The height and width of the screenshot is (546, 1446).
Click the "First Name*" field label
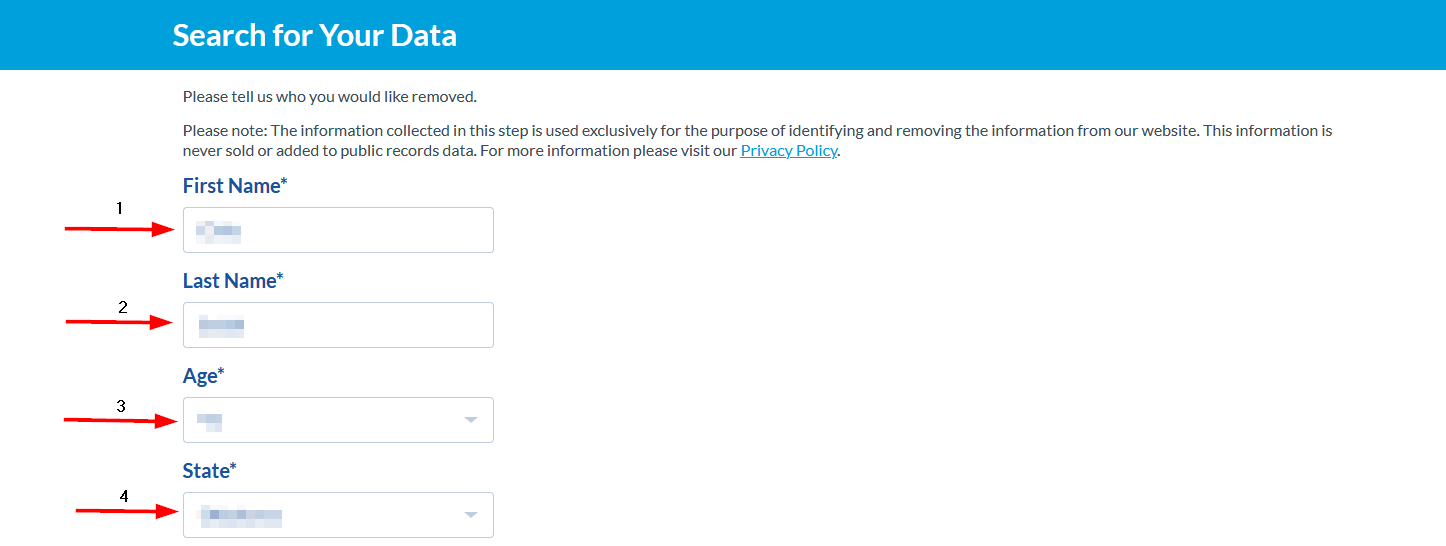235,186
